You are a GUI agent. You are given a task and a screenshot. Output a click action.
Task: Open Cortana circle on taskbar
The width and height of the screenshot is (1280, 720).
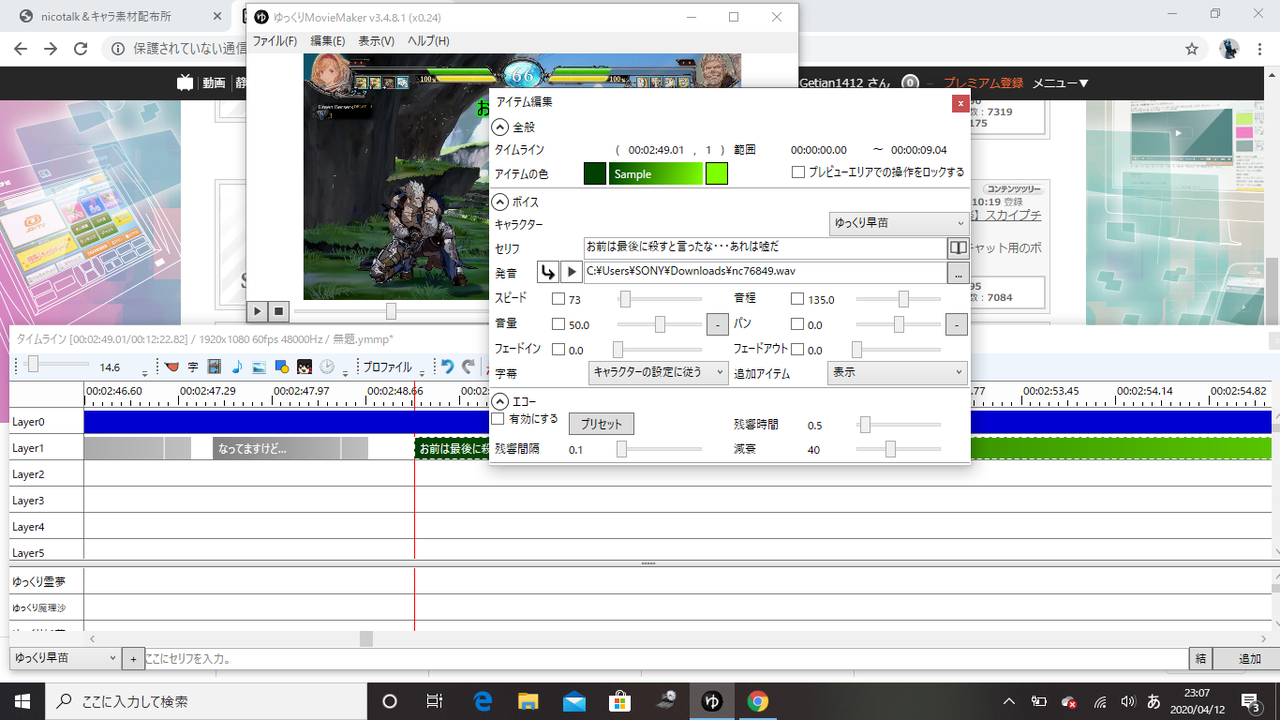(390, 701)
